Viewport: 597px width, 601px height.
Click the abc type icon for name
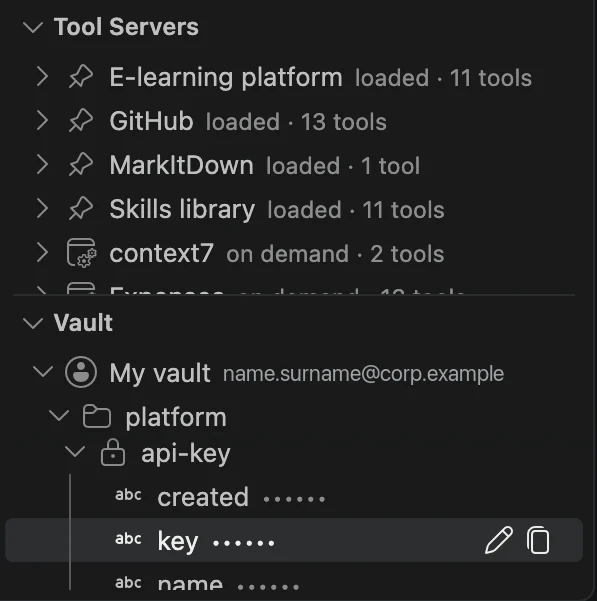128,583
